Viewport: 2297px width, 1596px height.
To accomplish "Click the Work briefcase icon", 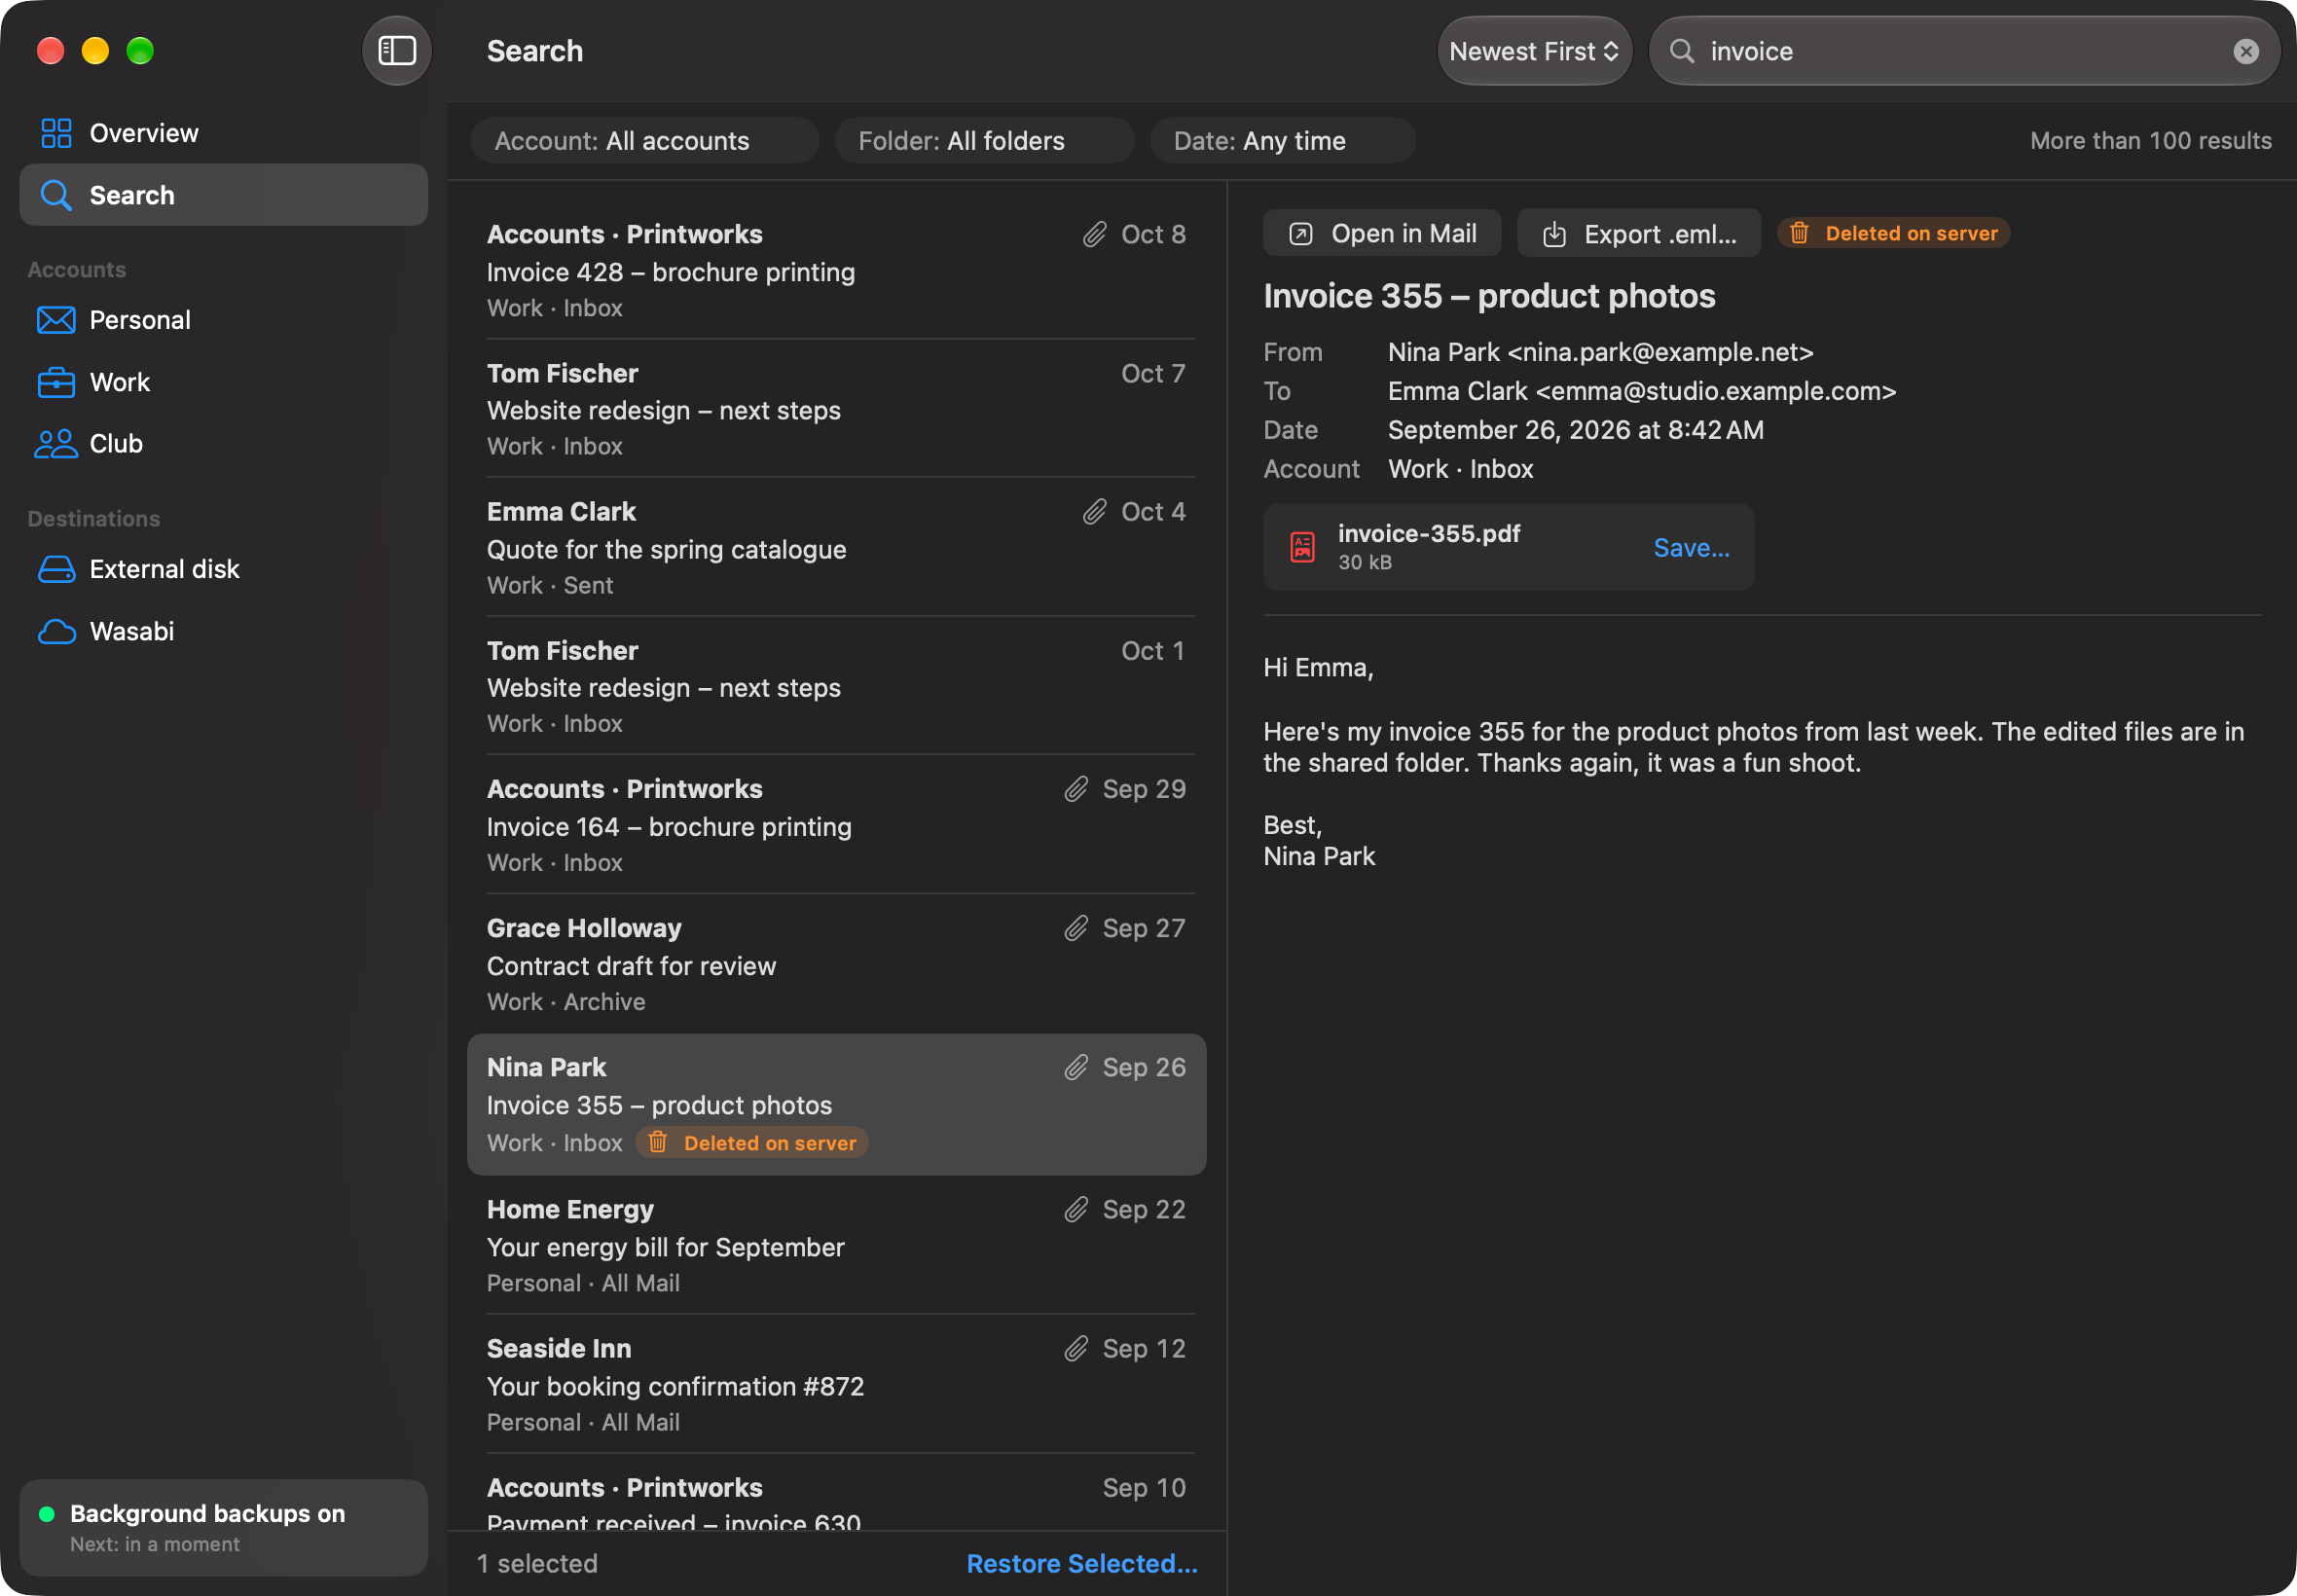I will (x=56, y=382).
